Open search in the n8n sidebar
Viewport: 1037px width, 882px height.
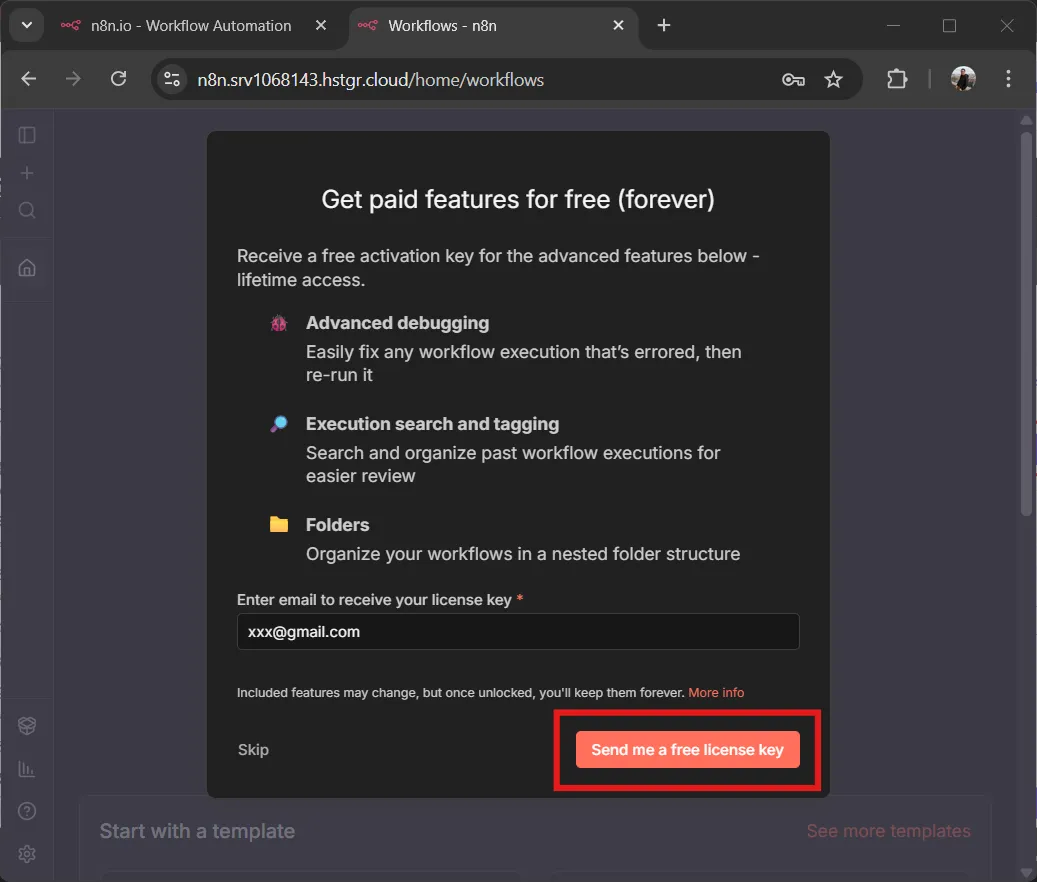[x=26, y=210]
